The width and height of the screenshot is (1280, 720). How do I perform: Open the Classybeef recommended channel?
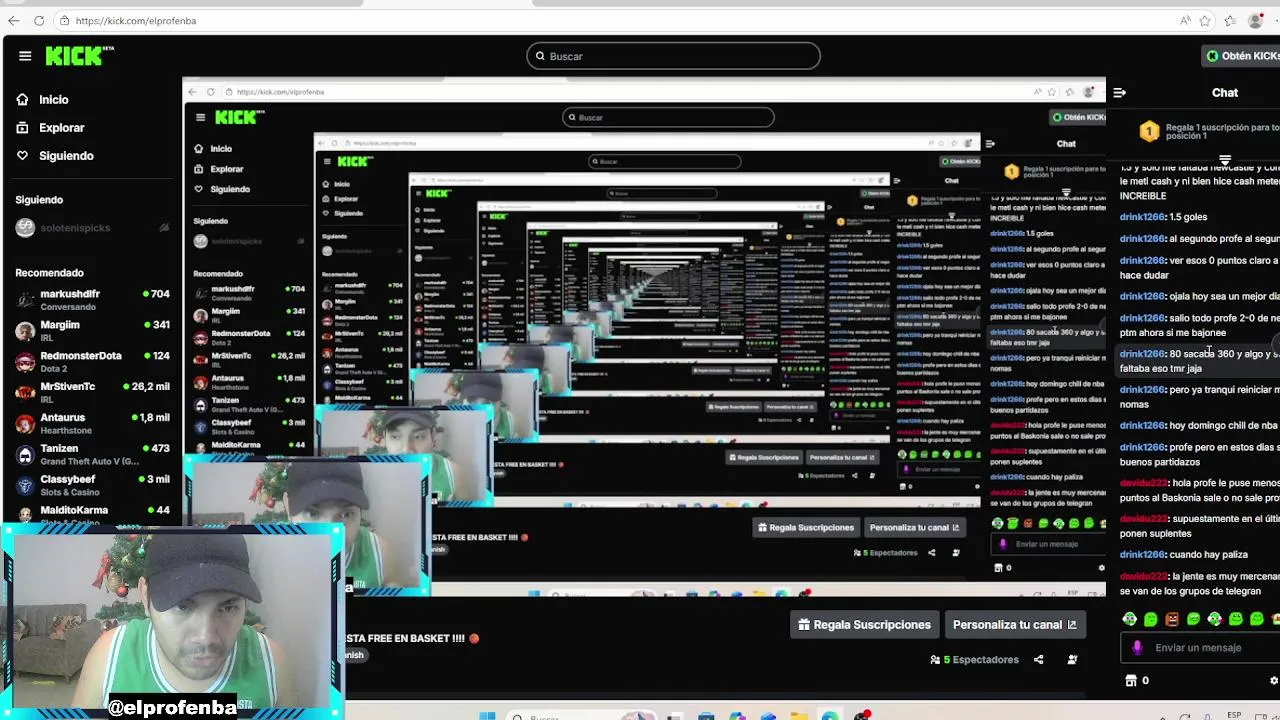click(x=92, y=486)
